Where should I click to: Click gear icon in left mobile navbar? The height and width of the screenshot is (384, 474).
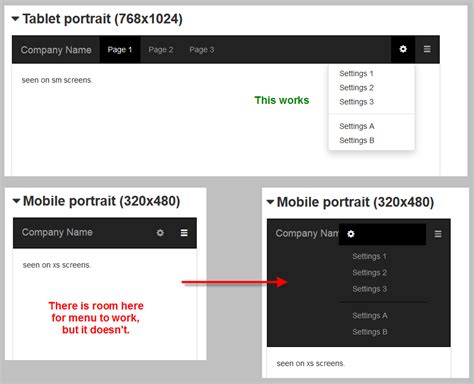click(x=160, y=233)
